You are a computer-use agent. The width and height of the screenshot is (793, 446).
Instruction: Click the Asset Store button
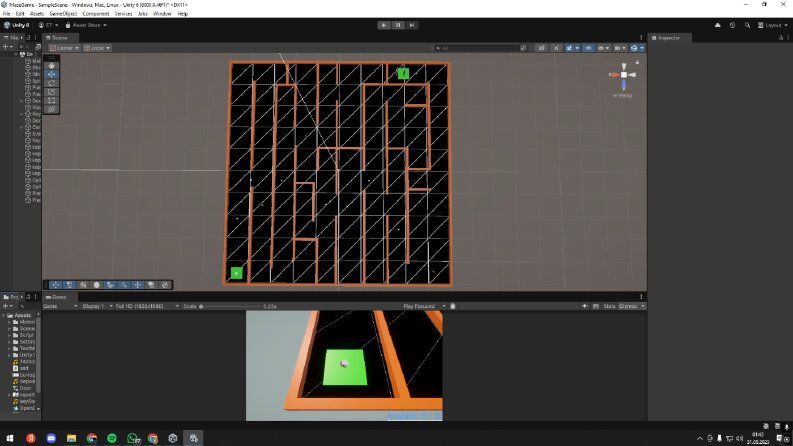[86, 25]
